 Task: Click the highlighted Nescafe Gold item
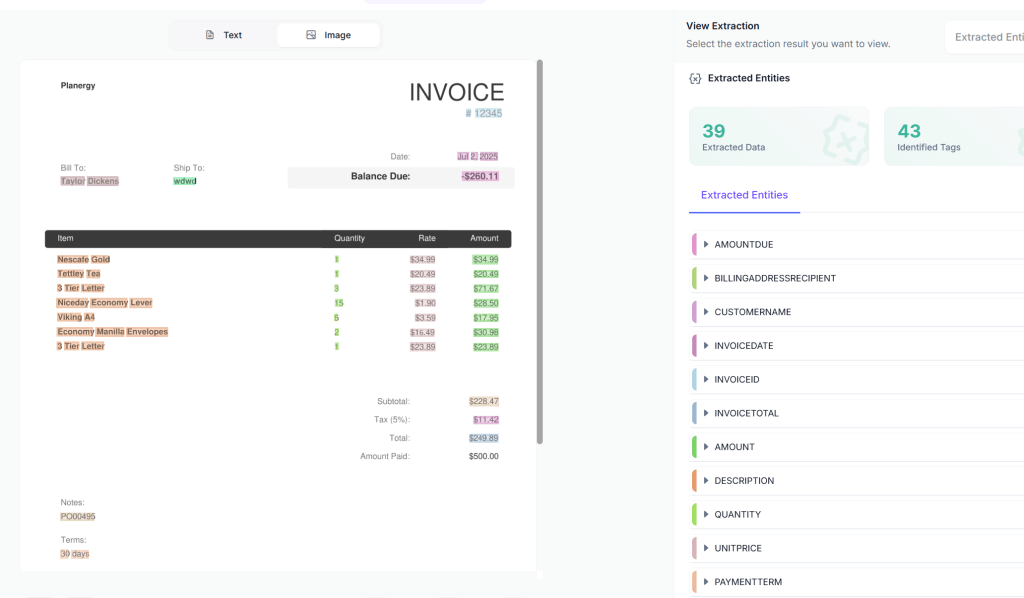click(84, 260)
